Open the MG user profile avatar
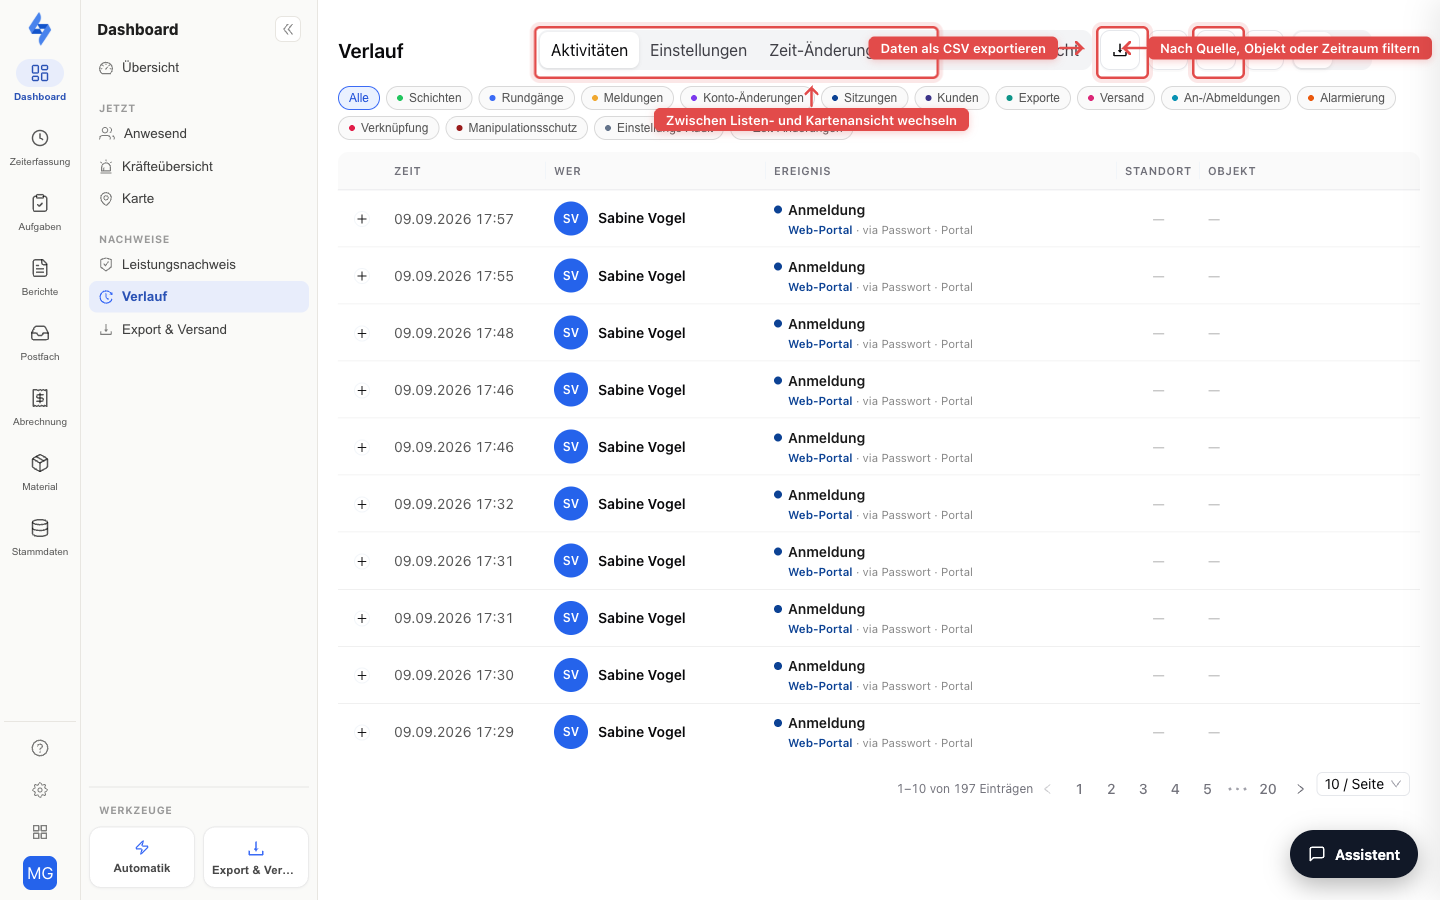Screen dimensions: 1440x900 tap(40, 873)
